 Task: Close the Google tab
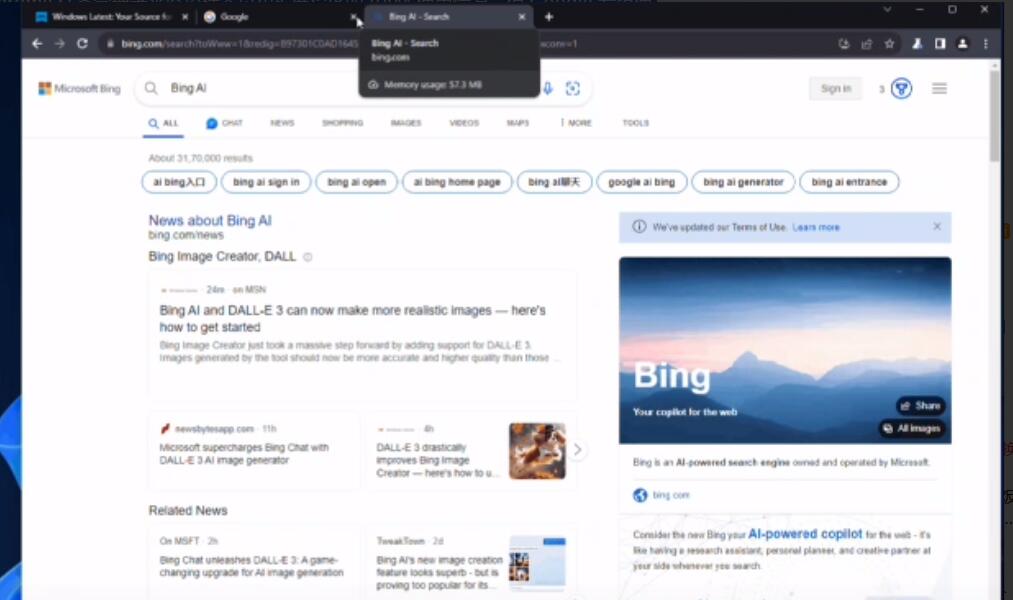(353, 17)
